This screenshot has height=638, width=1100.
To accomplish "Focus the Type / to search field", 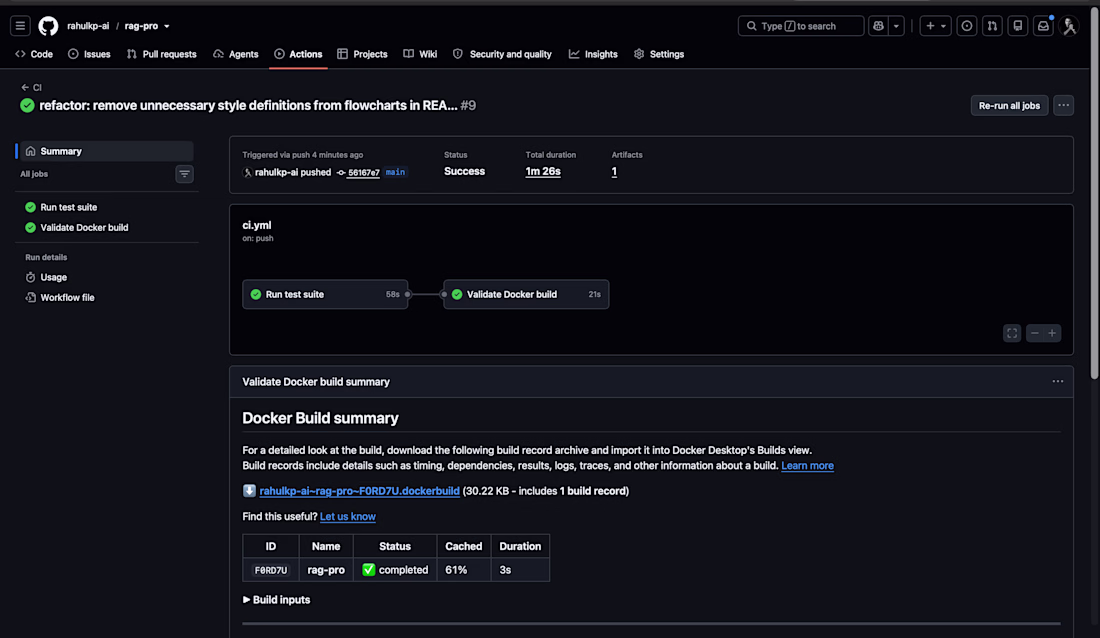I will pos(801,26).
